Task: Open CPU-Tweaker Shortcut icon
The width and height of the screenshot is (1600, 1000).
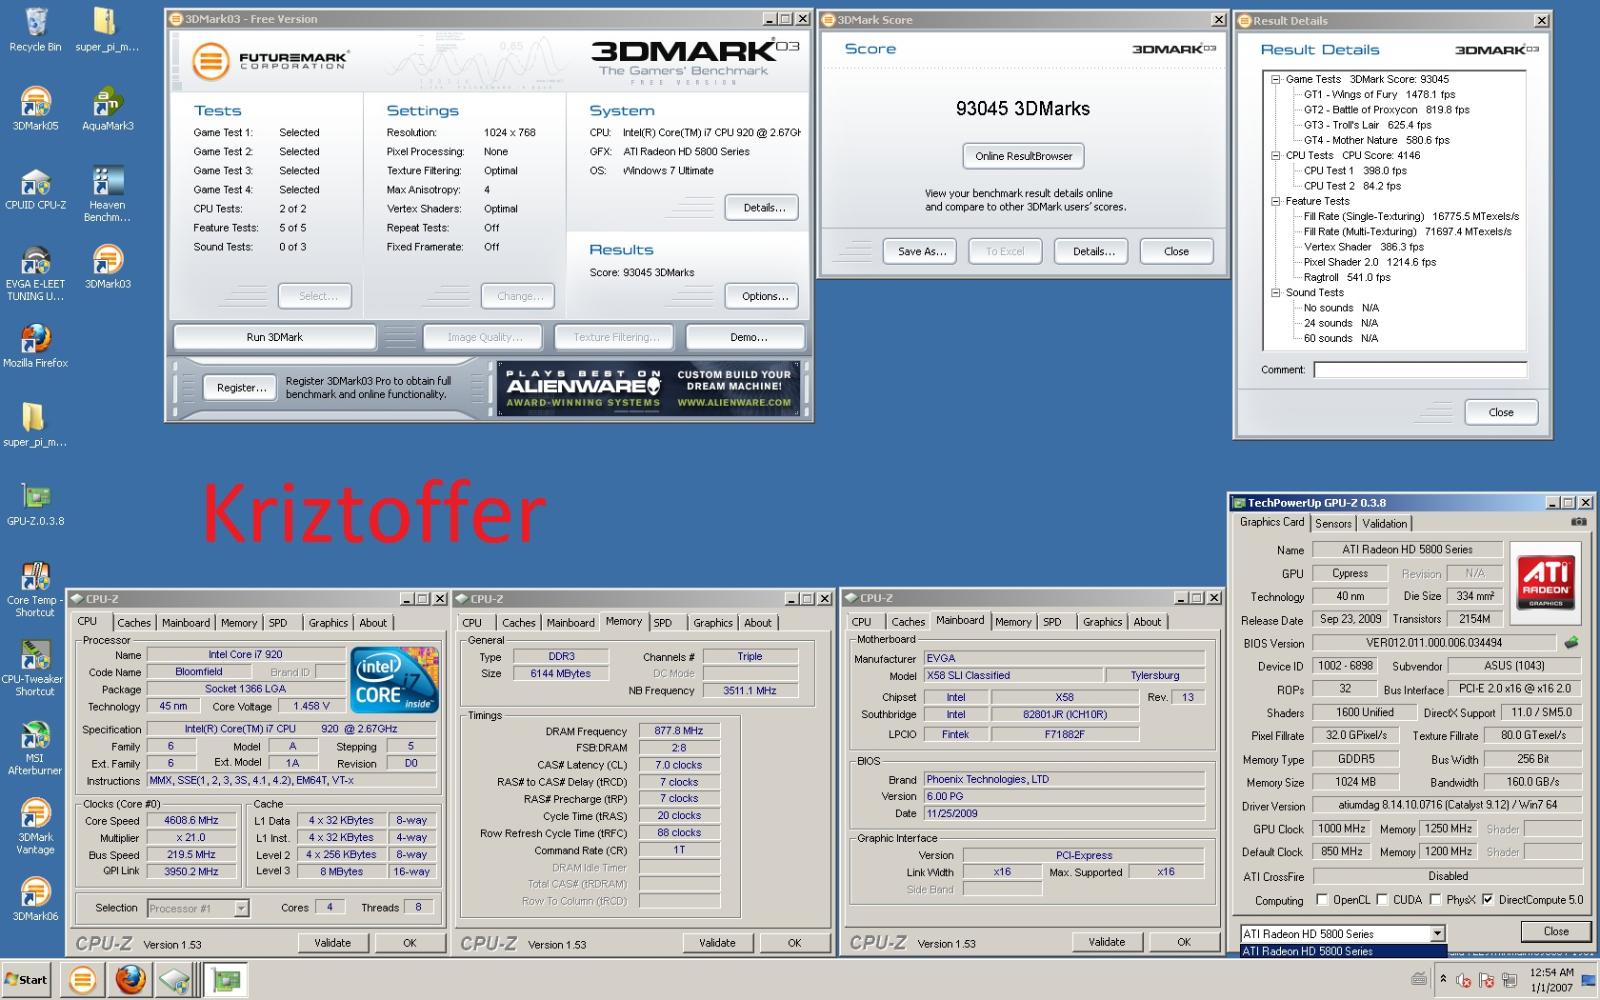Action: coord(35,668)
